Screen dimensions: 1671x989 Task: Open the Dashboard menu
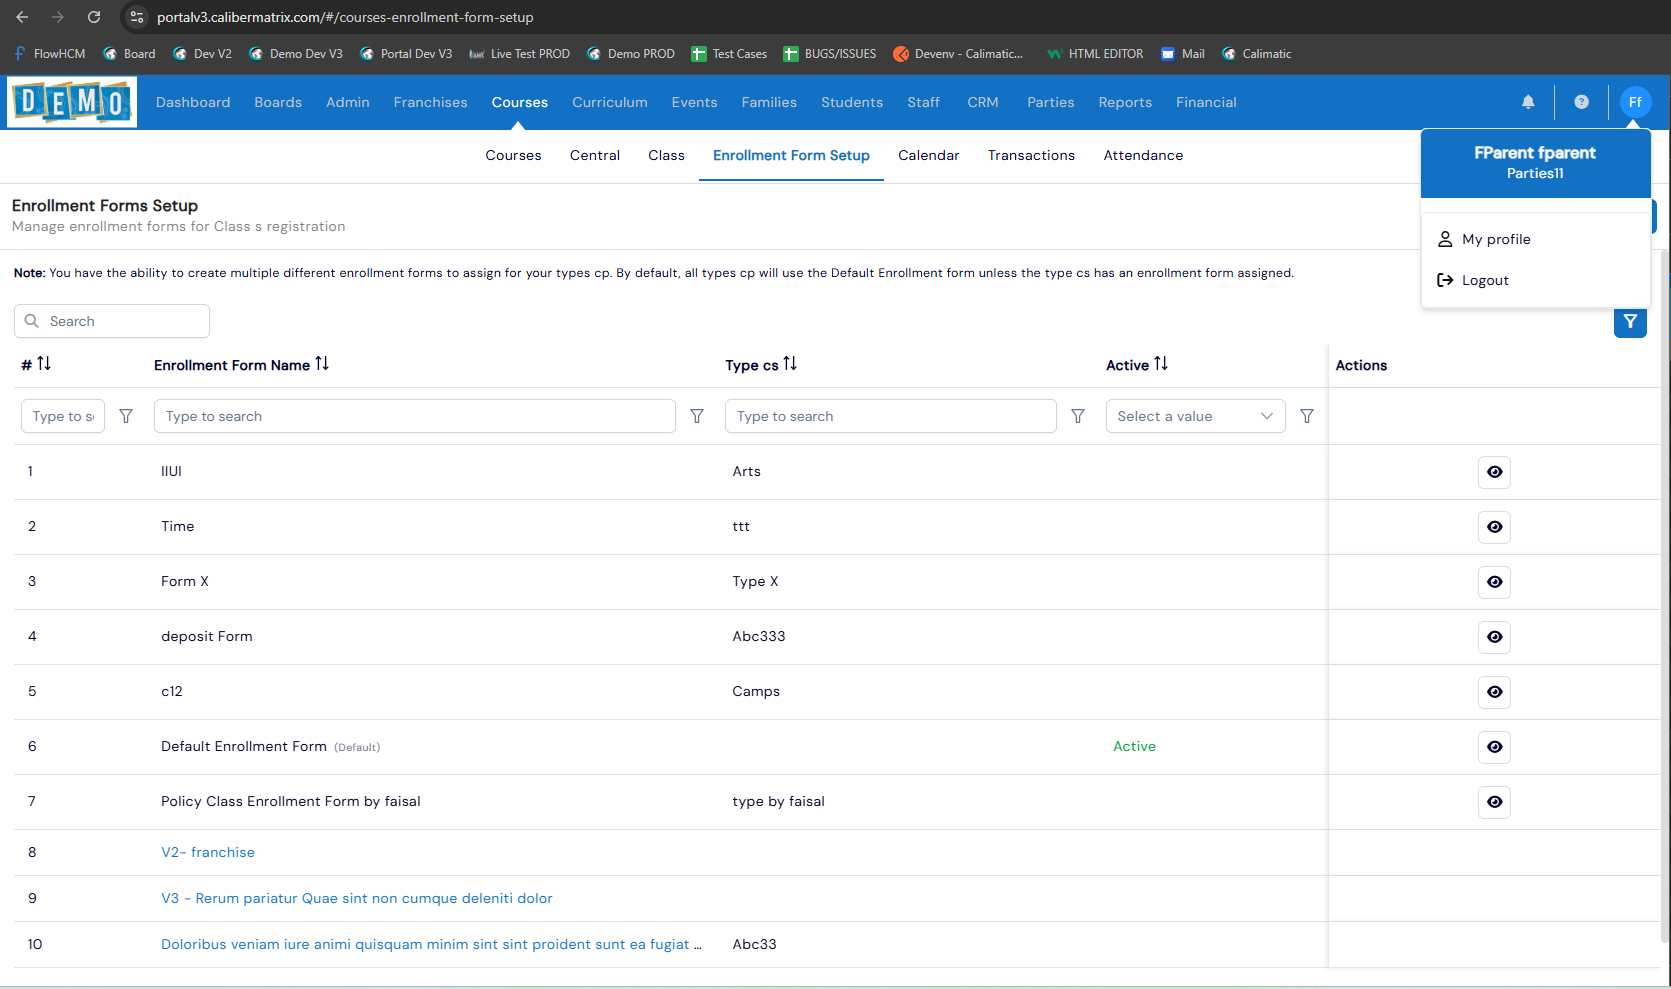tap(193, 102)
